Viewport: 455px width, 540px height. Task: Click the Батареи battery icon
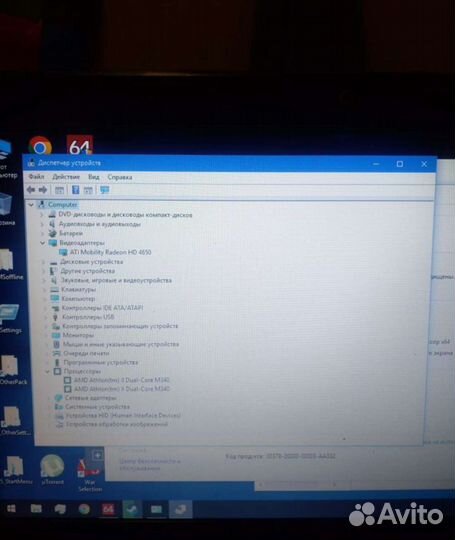pyautogui.click(x=53, y=233)
